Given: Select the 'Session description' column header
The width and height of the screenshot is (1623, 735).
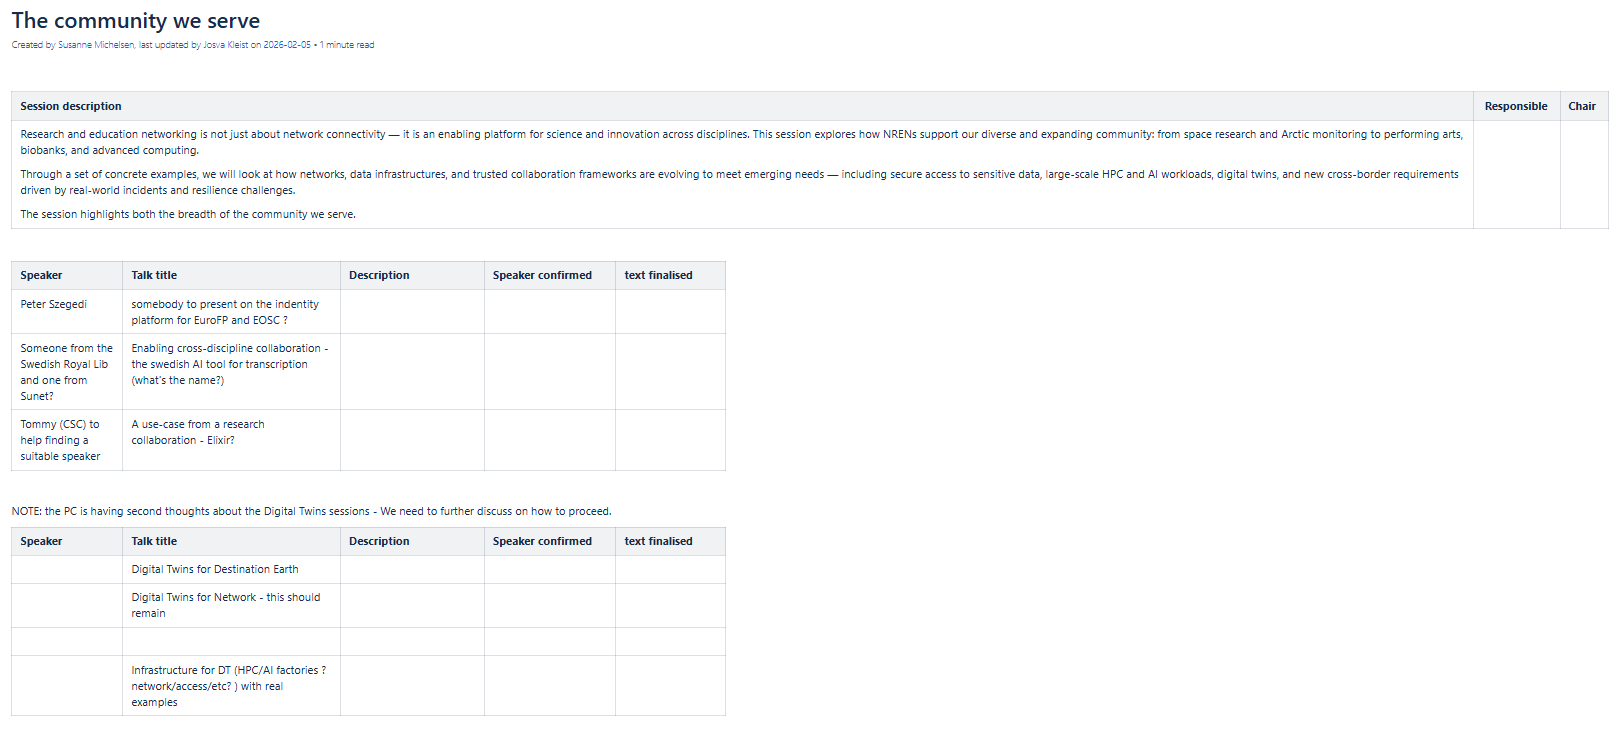Looking at the screenshot, I should [71, 106].
